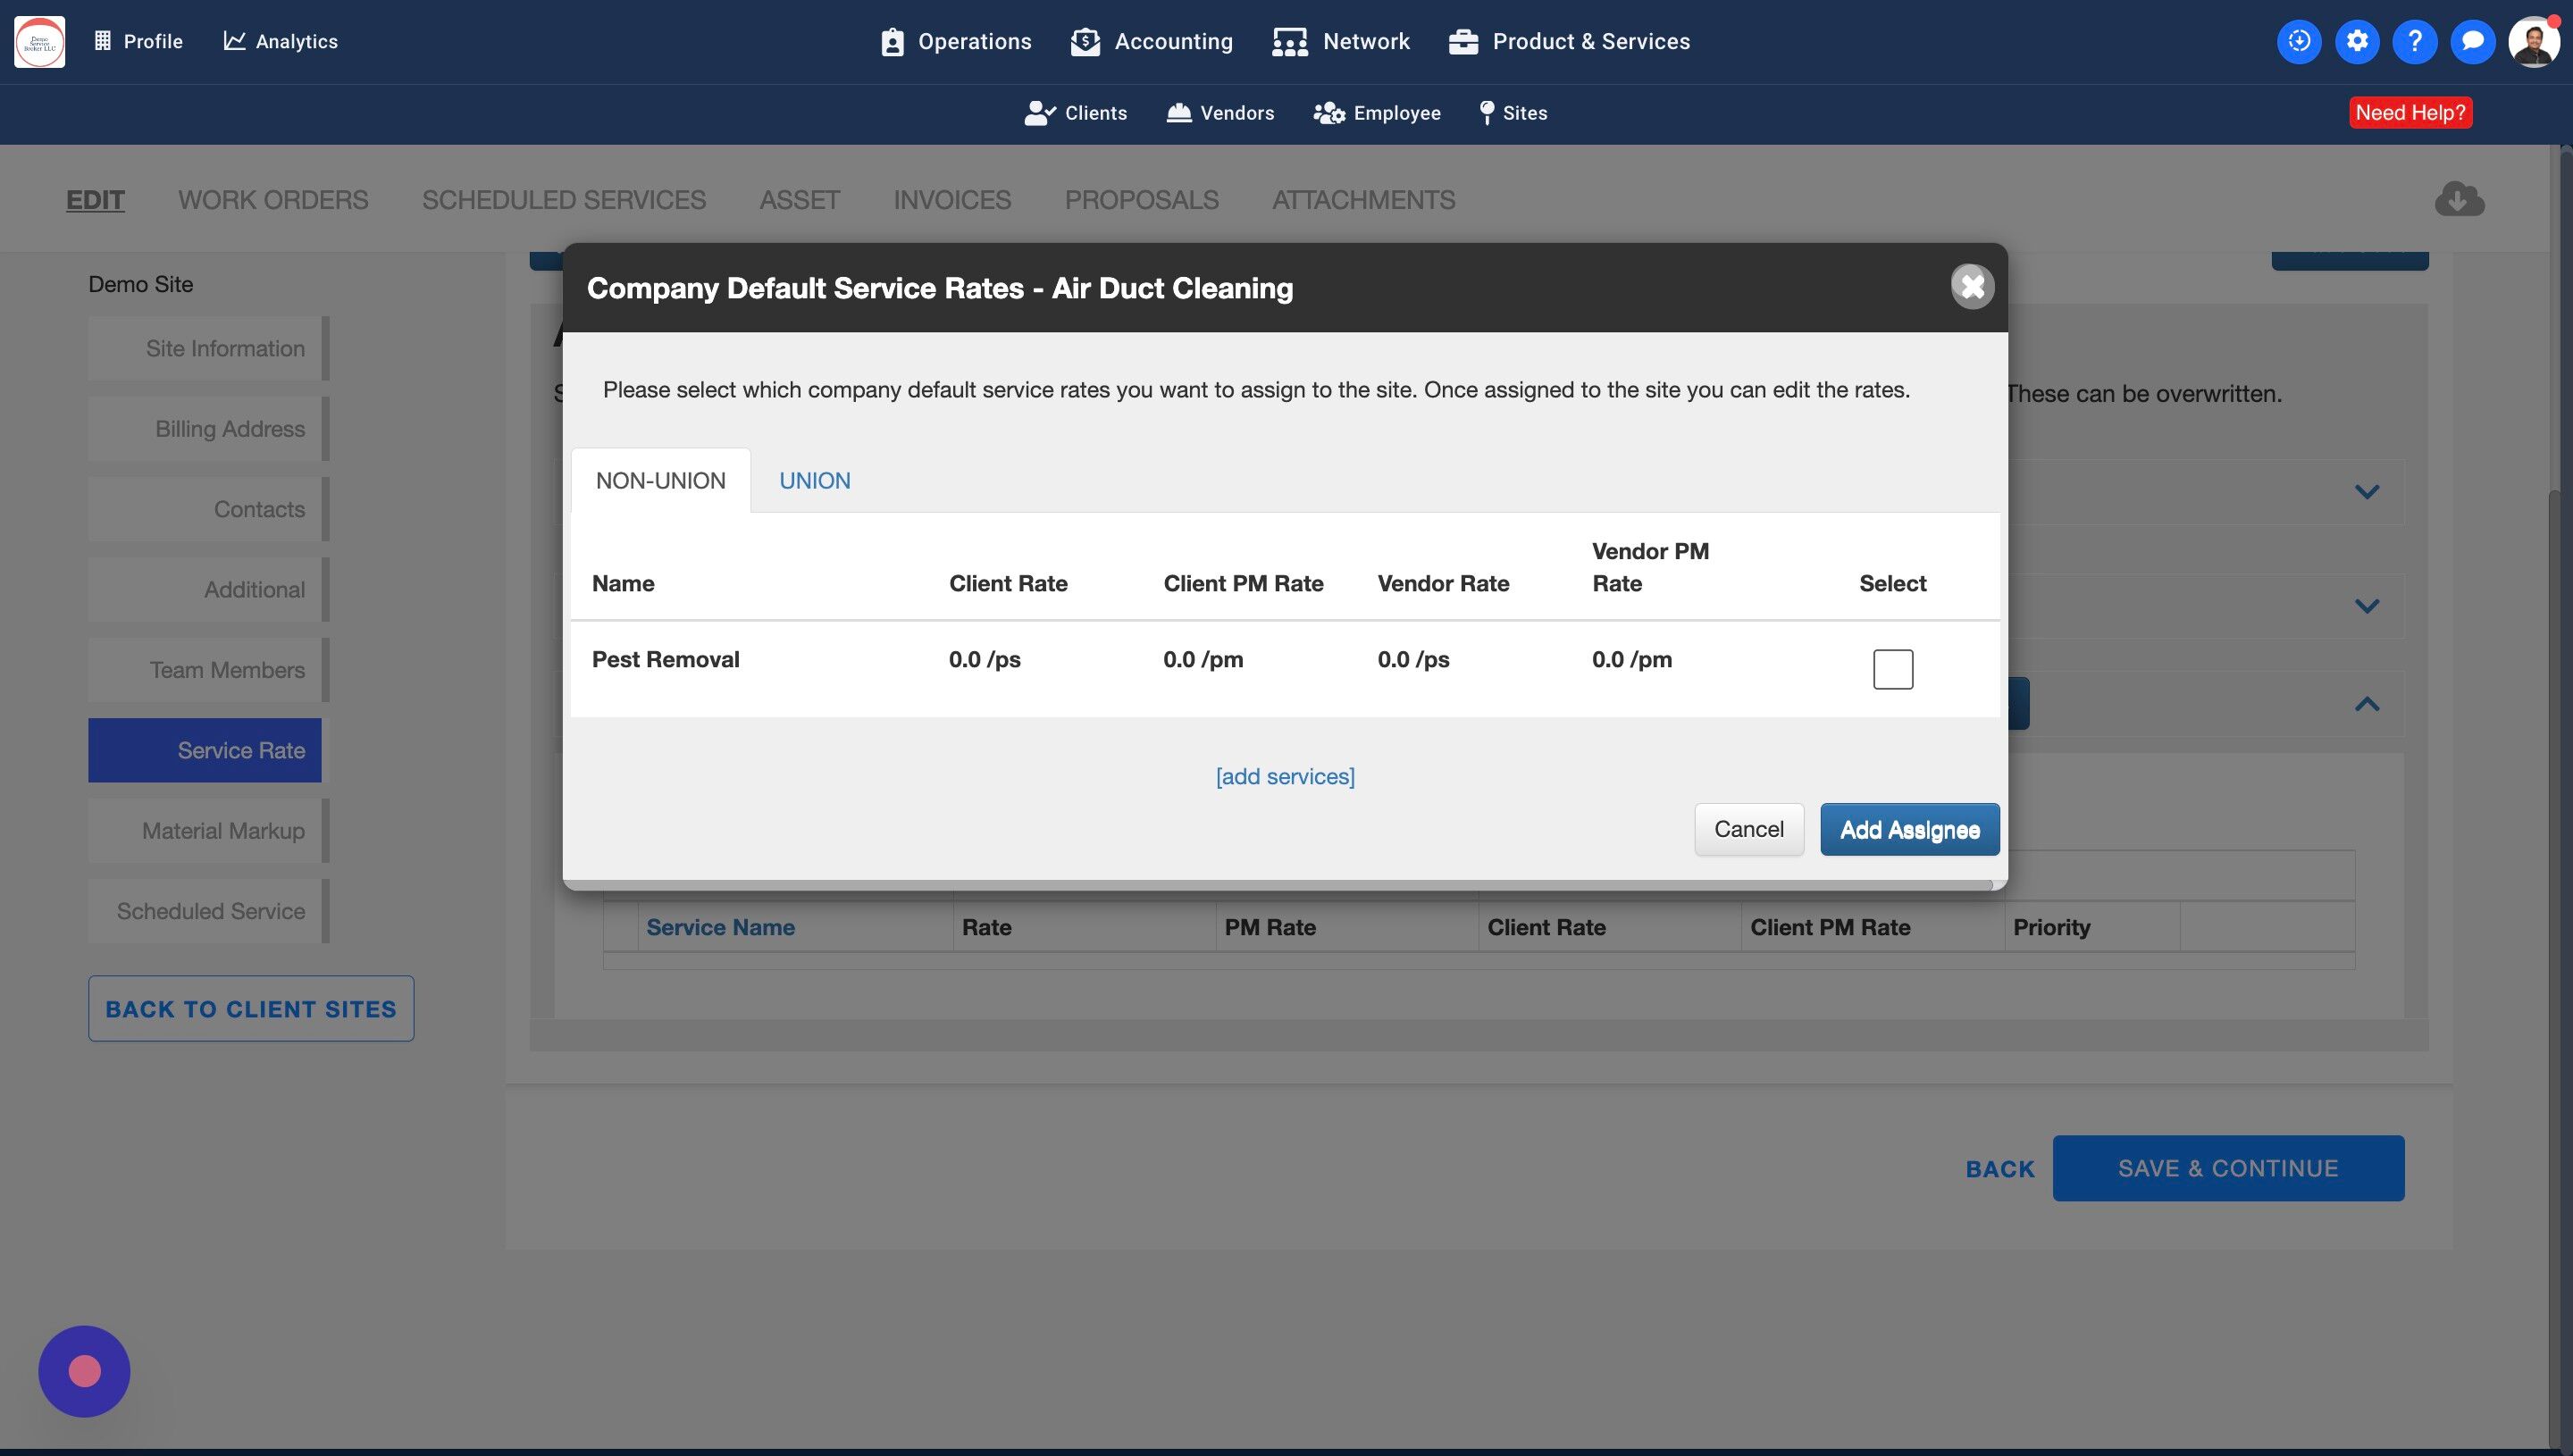Expand the second collapsed section chevron

click(2366, 606)
